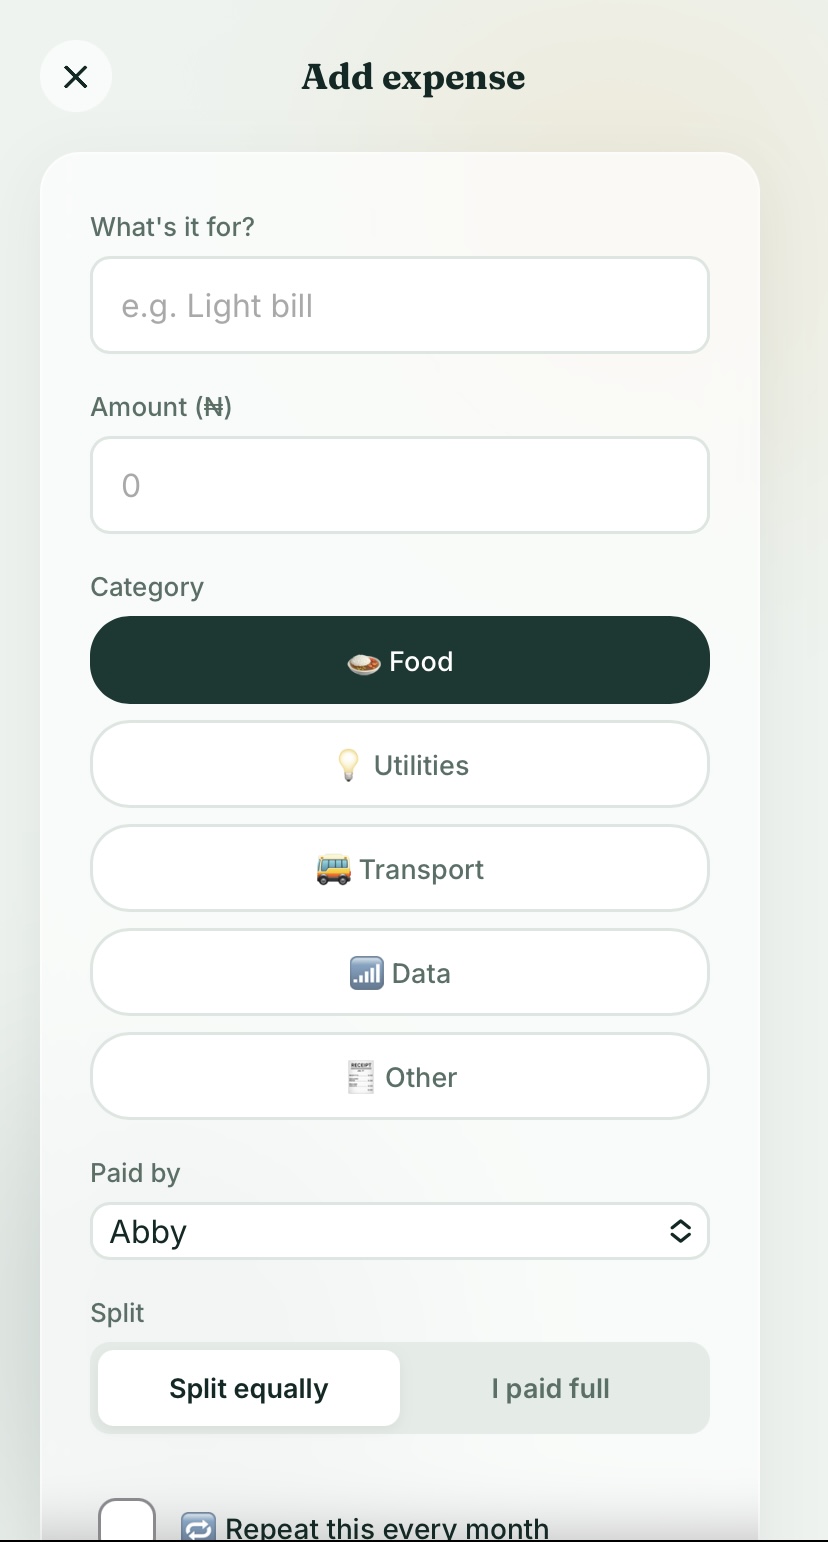Switch split mode to I paid full
This screenshot has height=1542, width=828.
(x=551, y=1388)
